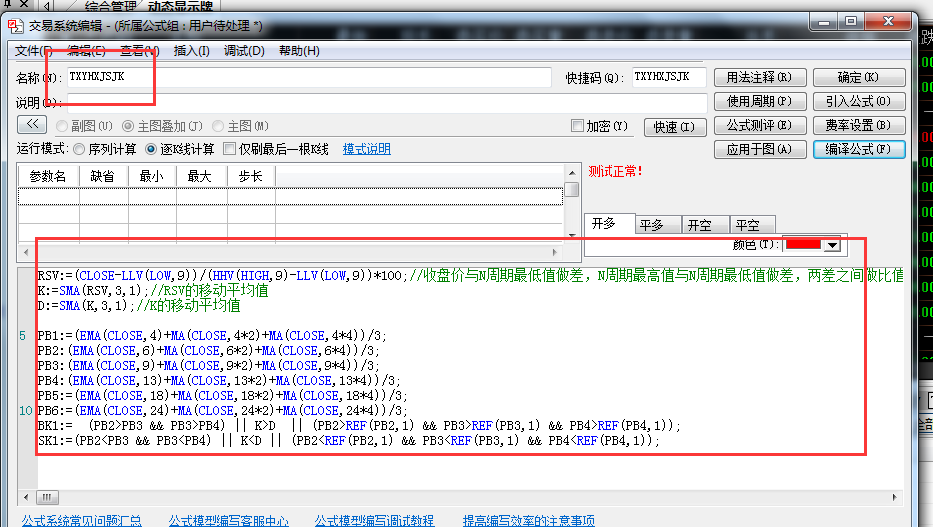Click the 费率设置(B) button

[x=859, y=125]
